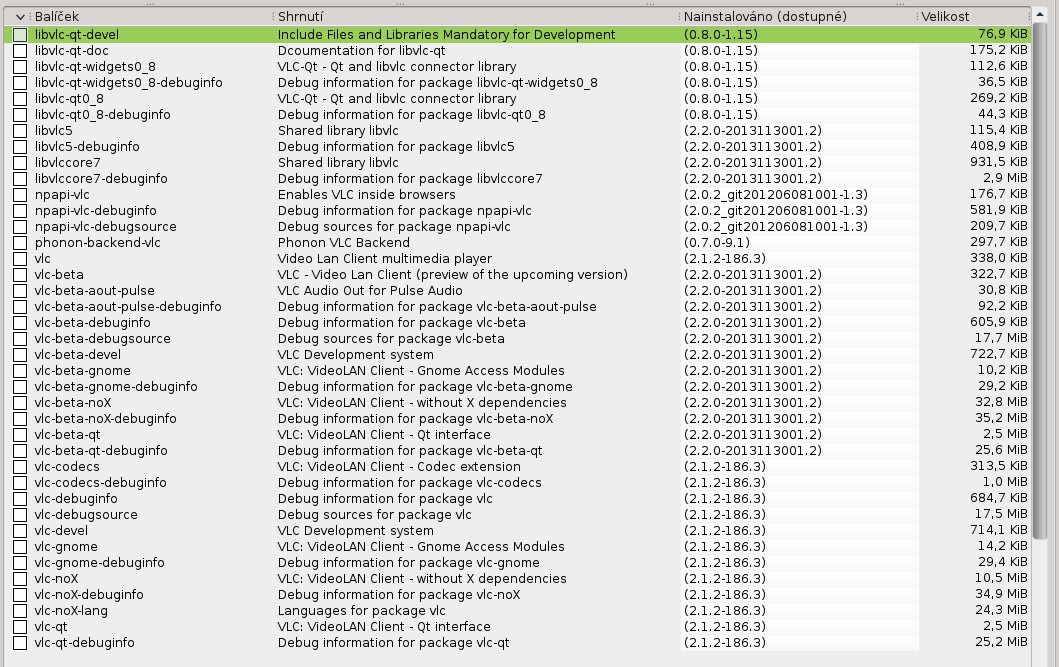The height and width of the screenshot is (667, 1059).
Task: Click size value 76,9 KiB in highlighted row
Action: 1003,34
